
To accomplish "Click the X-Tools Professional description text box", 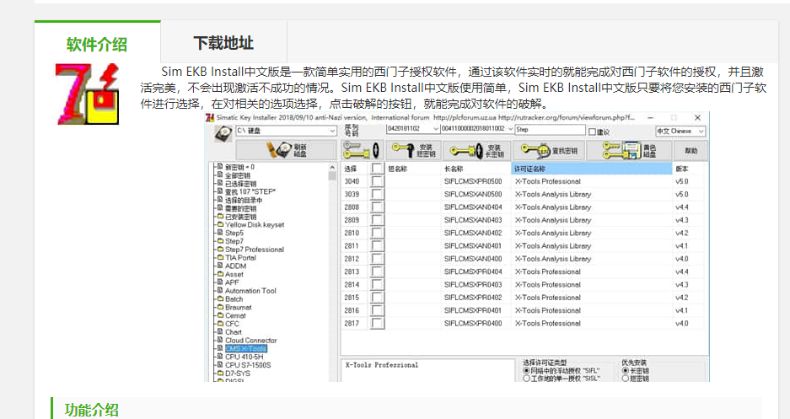I will [x=428, y=370].
